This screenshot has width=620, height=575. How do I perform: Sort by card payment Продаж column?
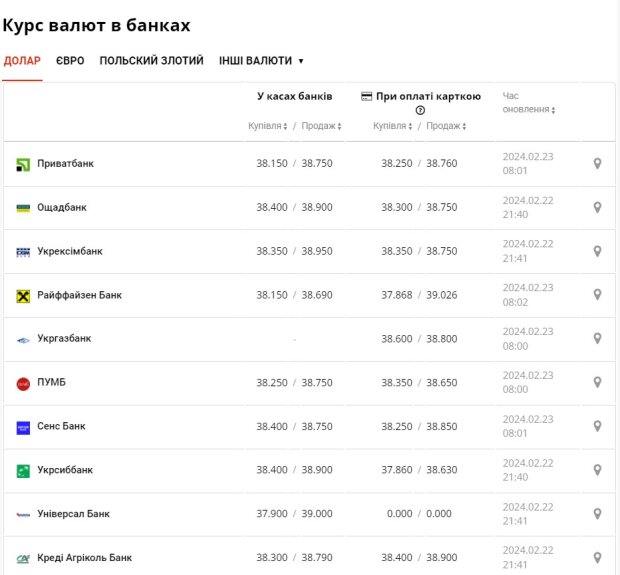[446, 126]
